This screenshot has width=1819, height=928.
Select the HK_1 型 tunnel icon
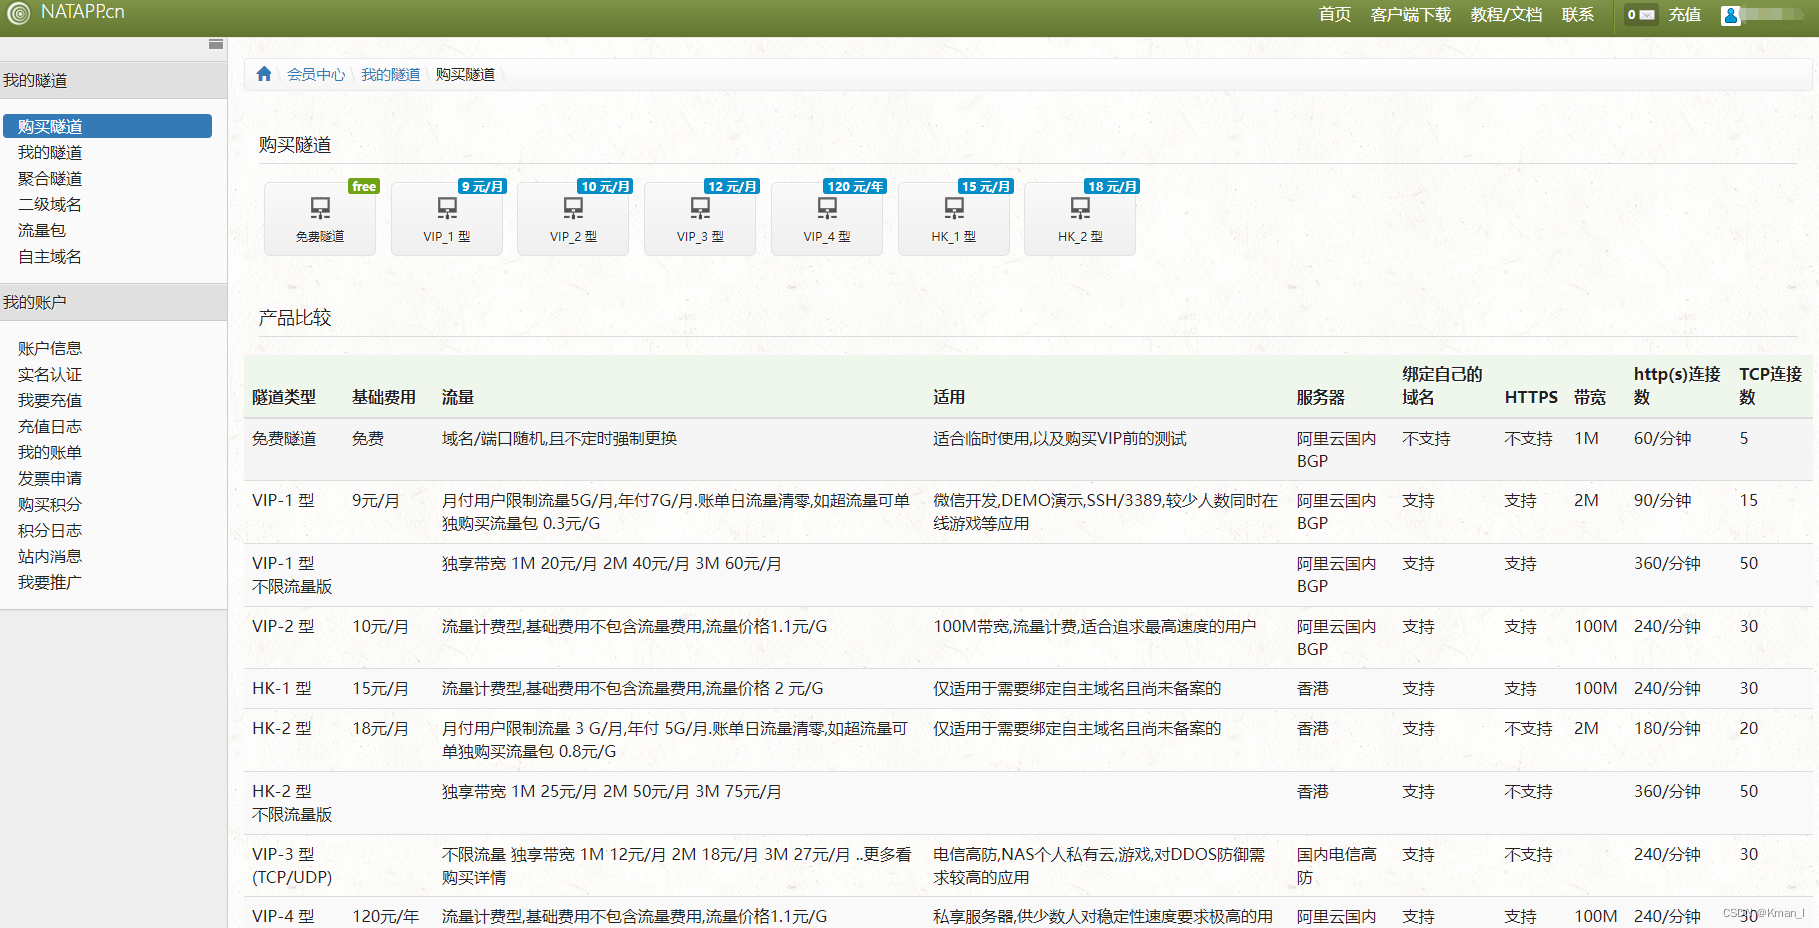coord(954,207)
